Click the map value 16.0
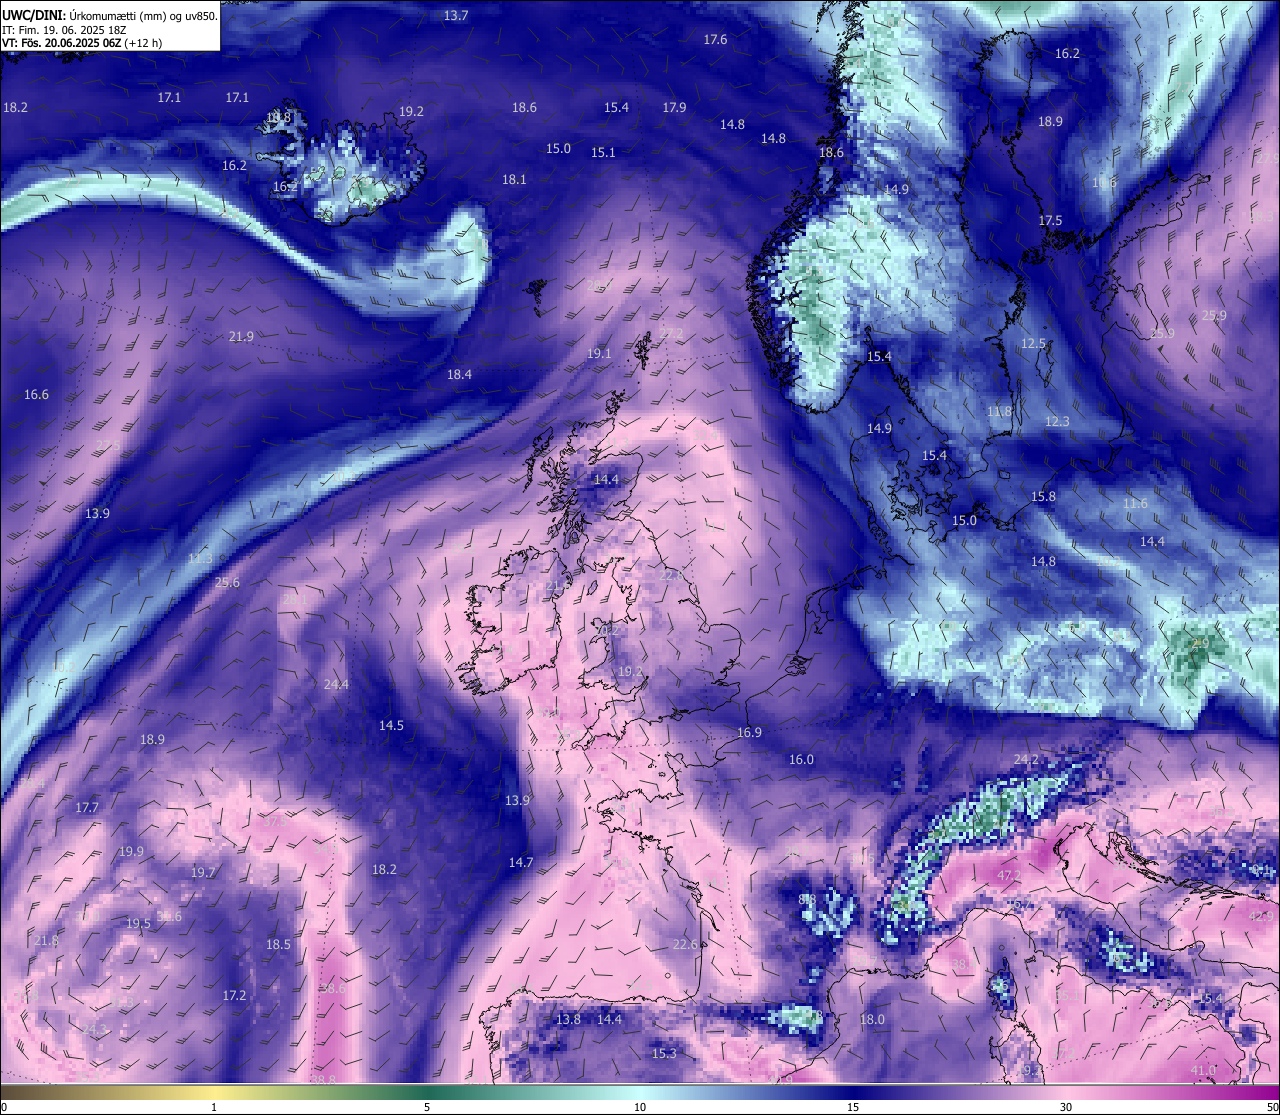The width and height of the screenshot is (1280, 1115). click(x=801, y=760)
